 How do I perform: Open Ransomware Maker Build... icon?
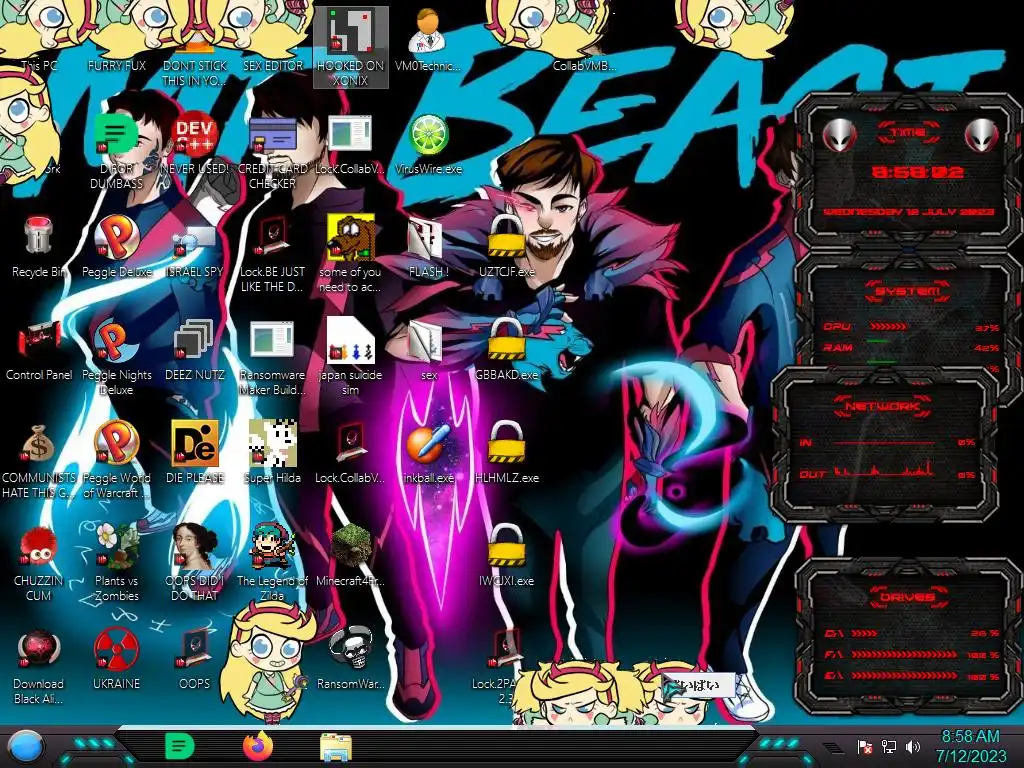(x=272, y=357)
